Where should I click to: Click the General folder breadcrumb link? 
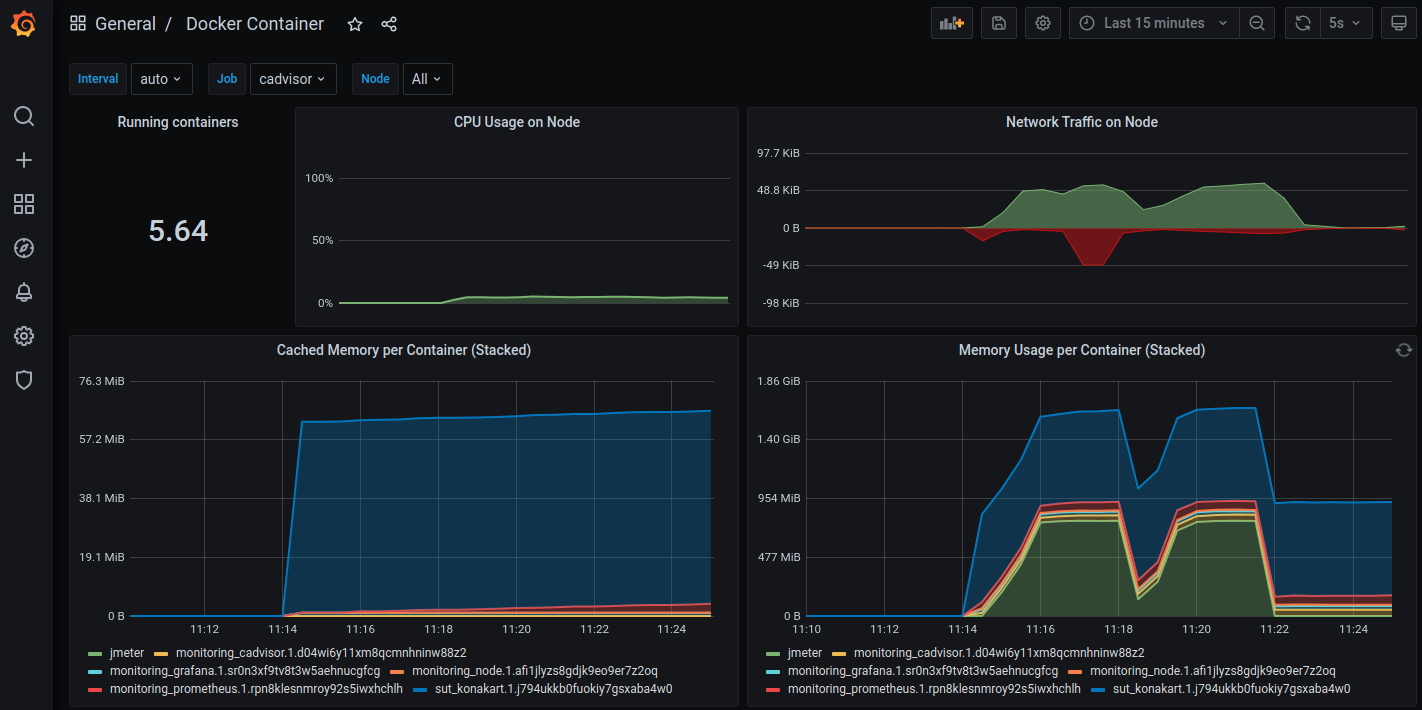[125, 24]
